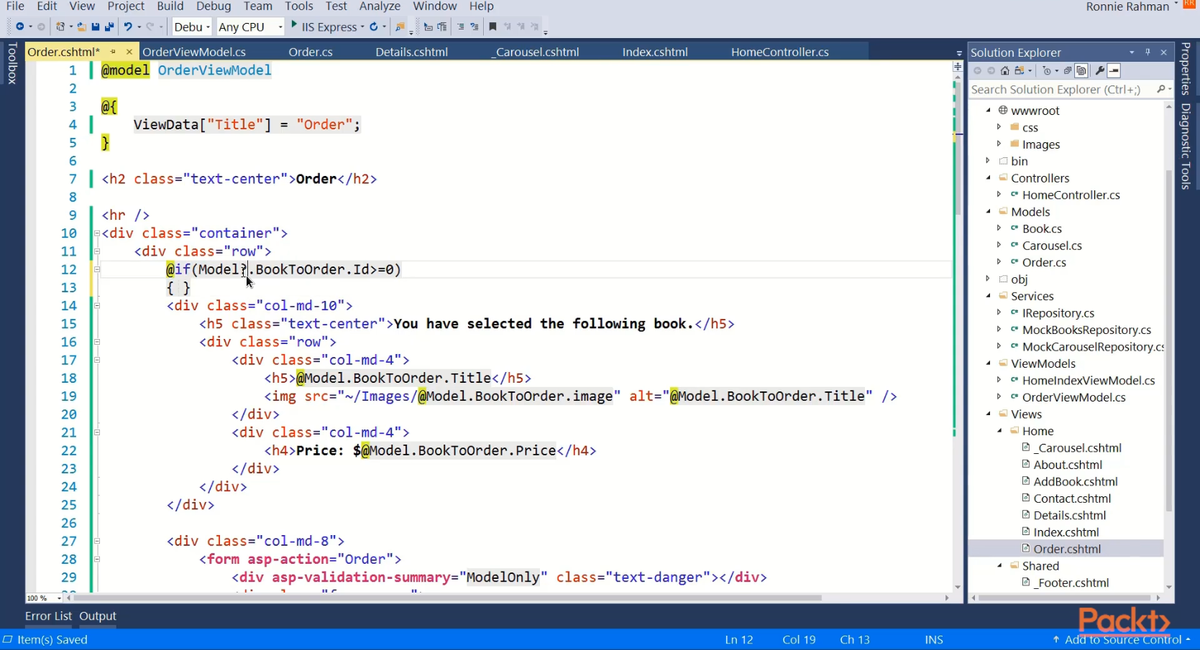The image size is (1200, 650).
Task: Click the browser Refresh toolbar icon
Action: [x=374, y=27]
